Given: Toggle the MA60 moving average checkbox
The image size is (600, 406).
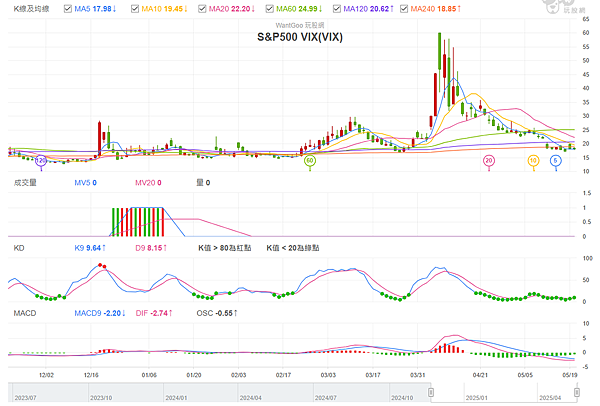Looking at the screenshot, I should click(x=269, y=8).
